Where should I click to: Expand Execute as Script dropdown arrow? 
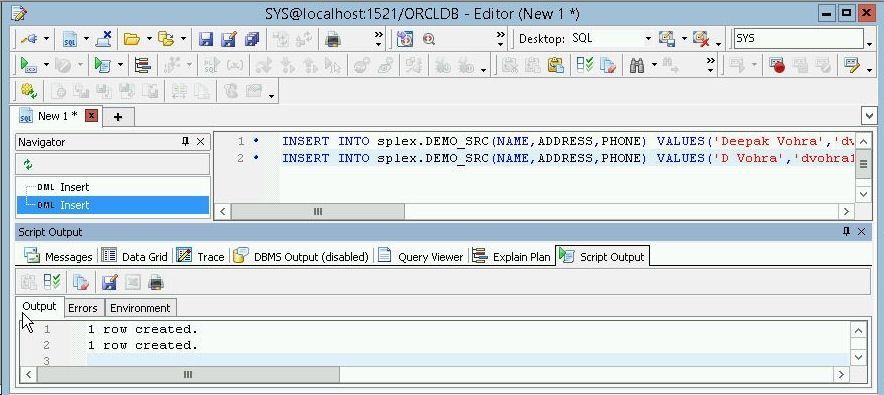tap(120, 65)
